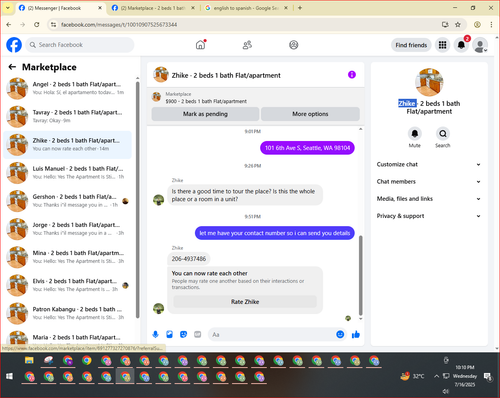The height and width of the screenshot is (398, 500).
Task: Open notifications bell icon
Action: coord(461,45)
